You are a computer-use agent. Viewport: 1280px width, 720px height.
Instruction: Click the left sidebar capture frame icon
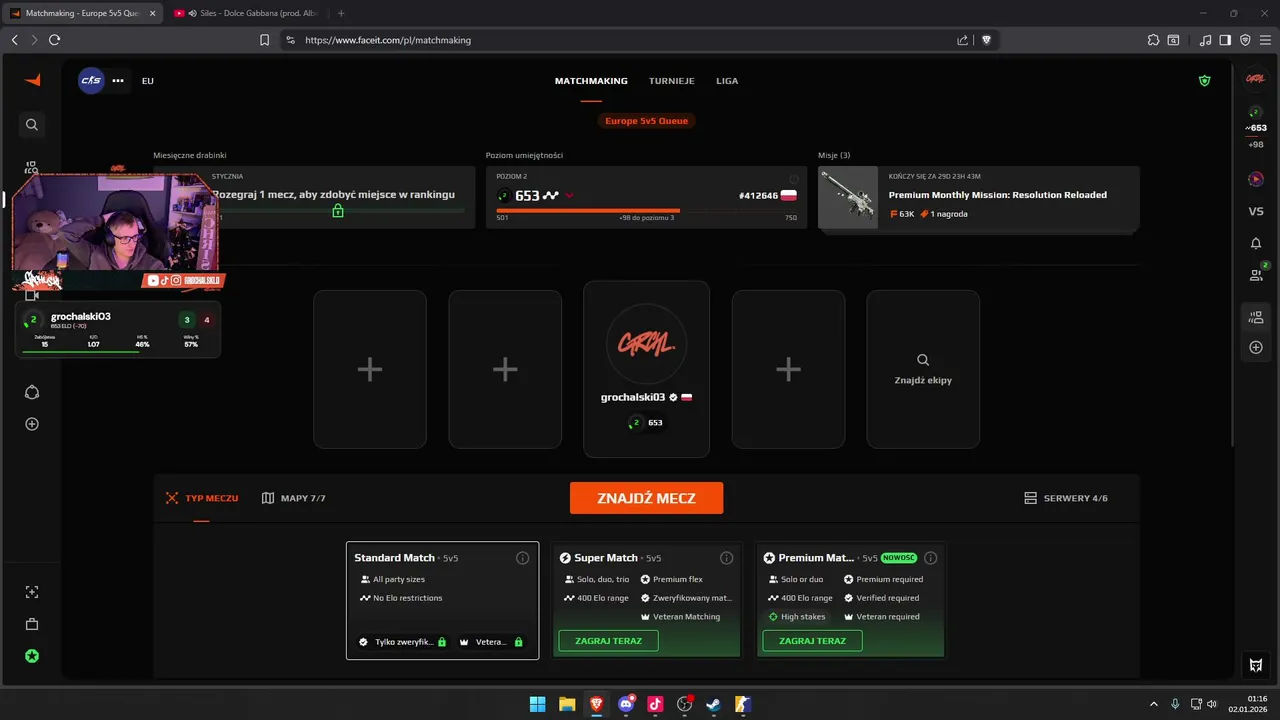click(x=32, y=592)
